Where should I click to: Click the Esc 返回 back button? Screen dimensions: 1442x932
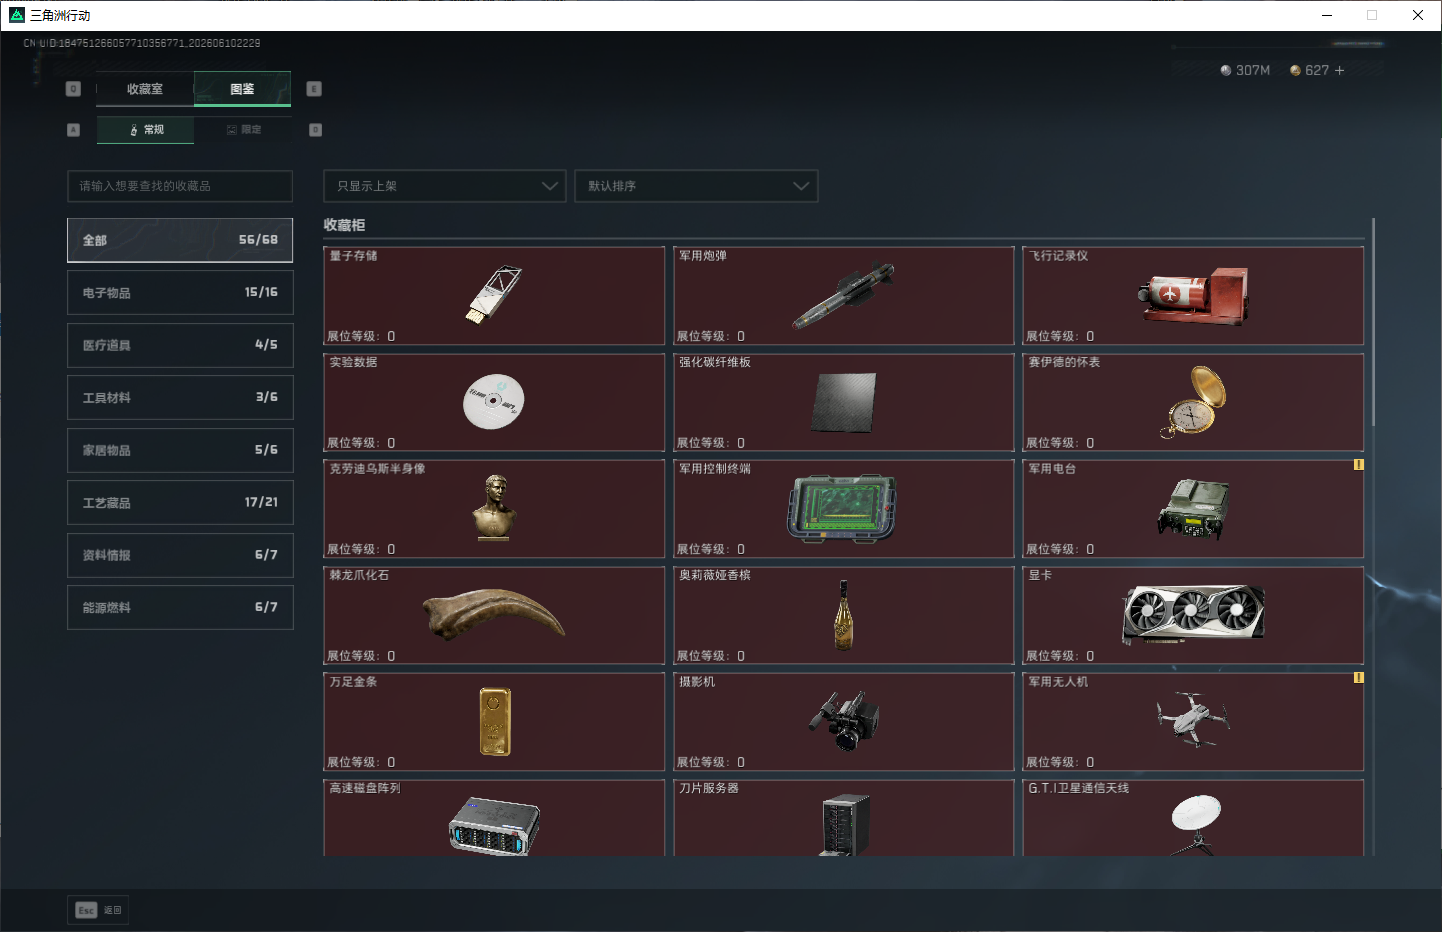[x=98, y=910]
